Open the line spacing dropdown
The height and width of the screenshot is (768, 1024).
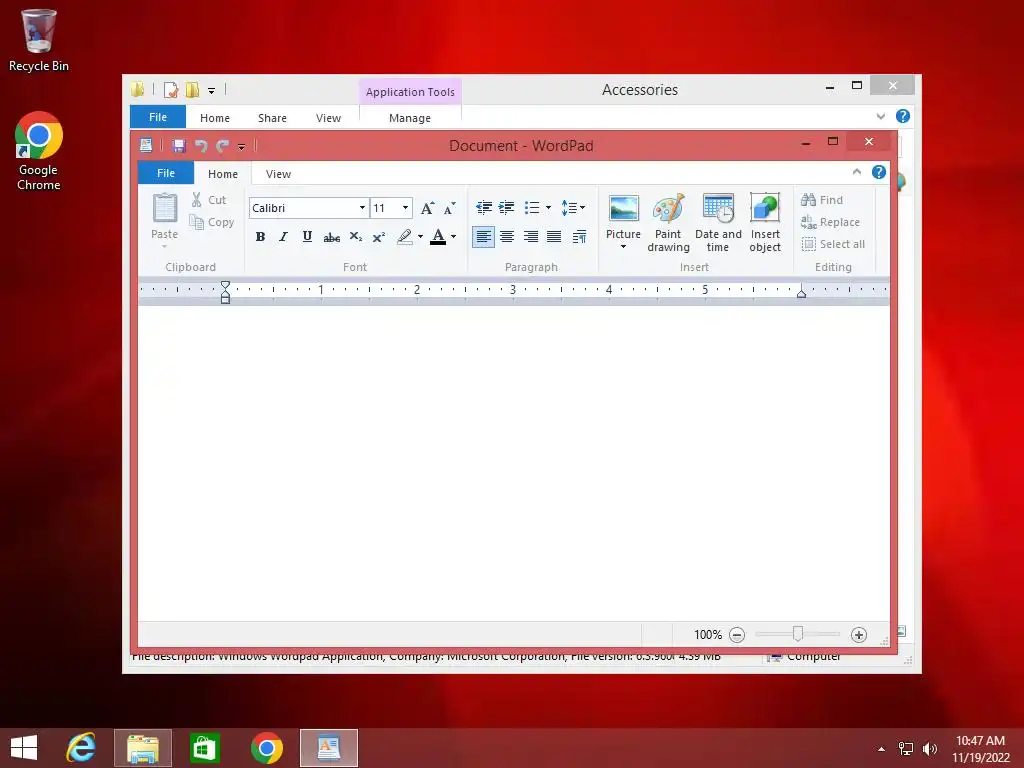[573, 208]
